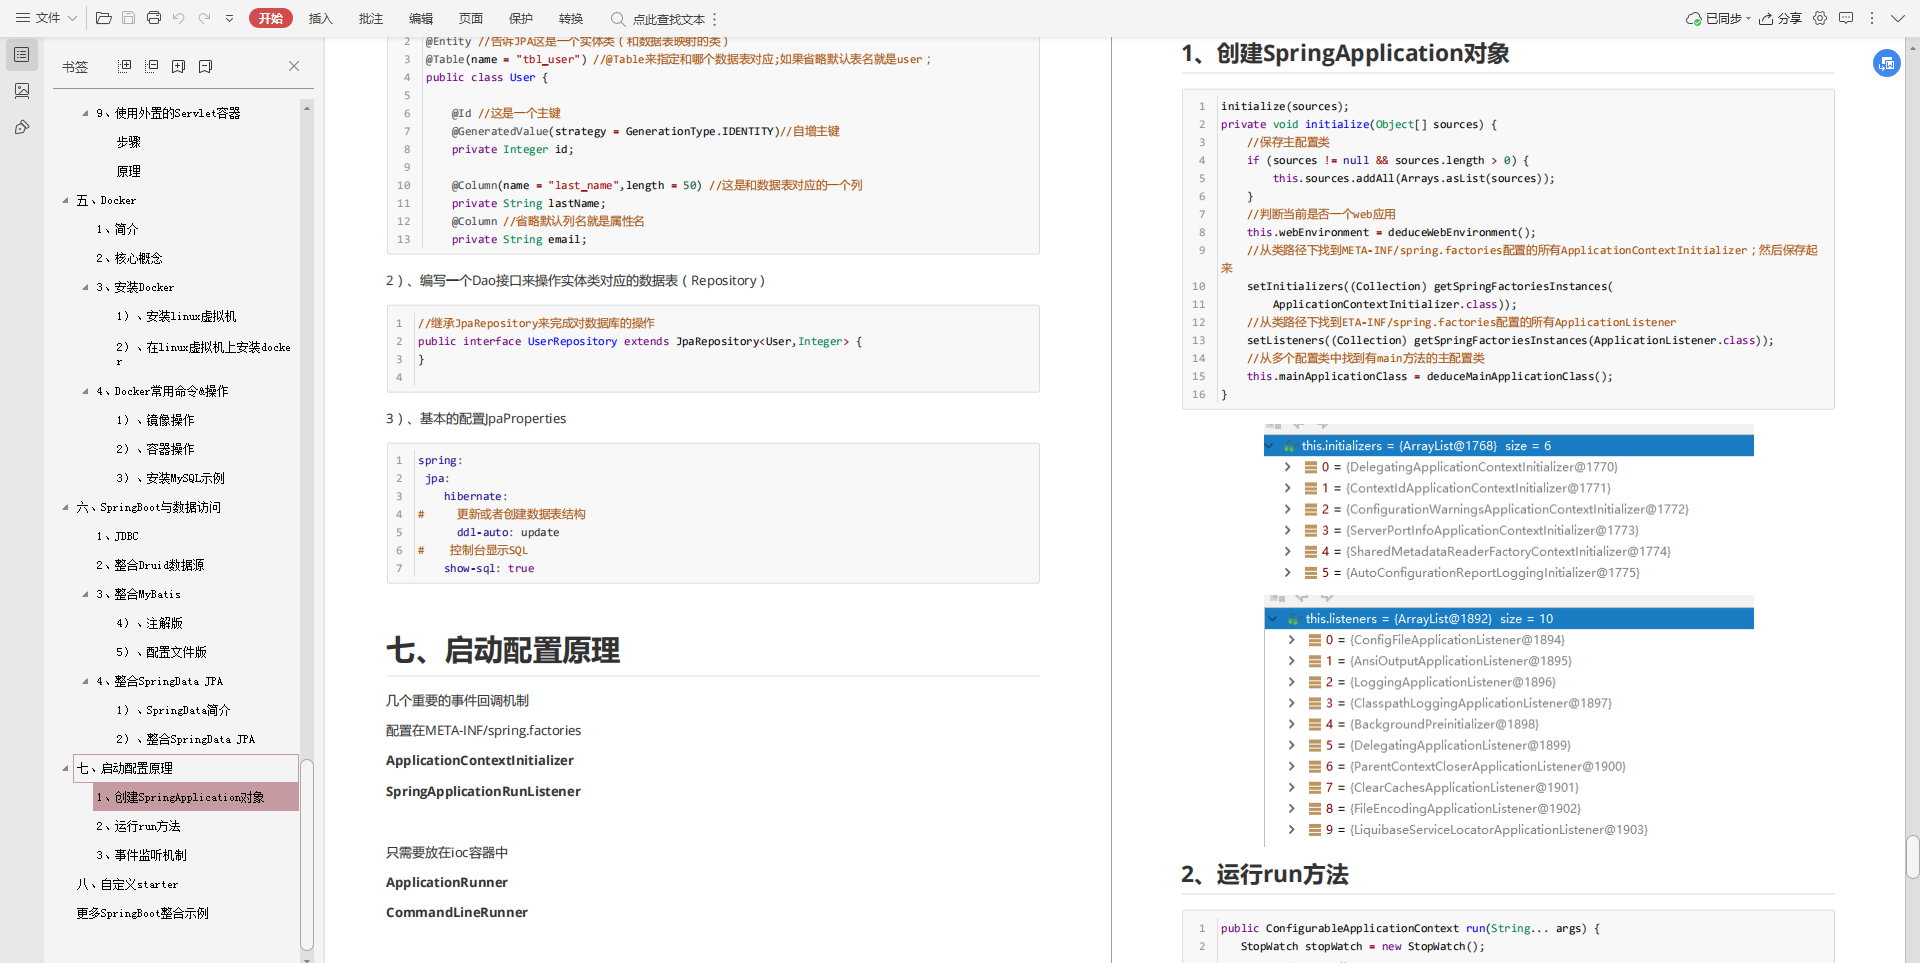
Task: Go to bookmark 3）、安装MySQL示例
Action: (170, 478)
